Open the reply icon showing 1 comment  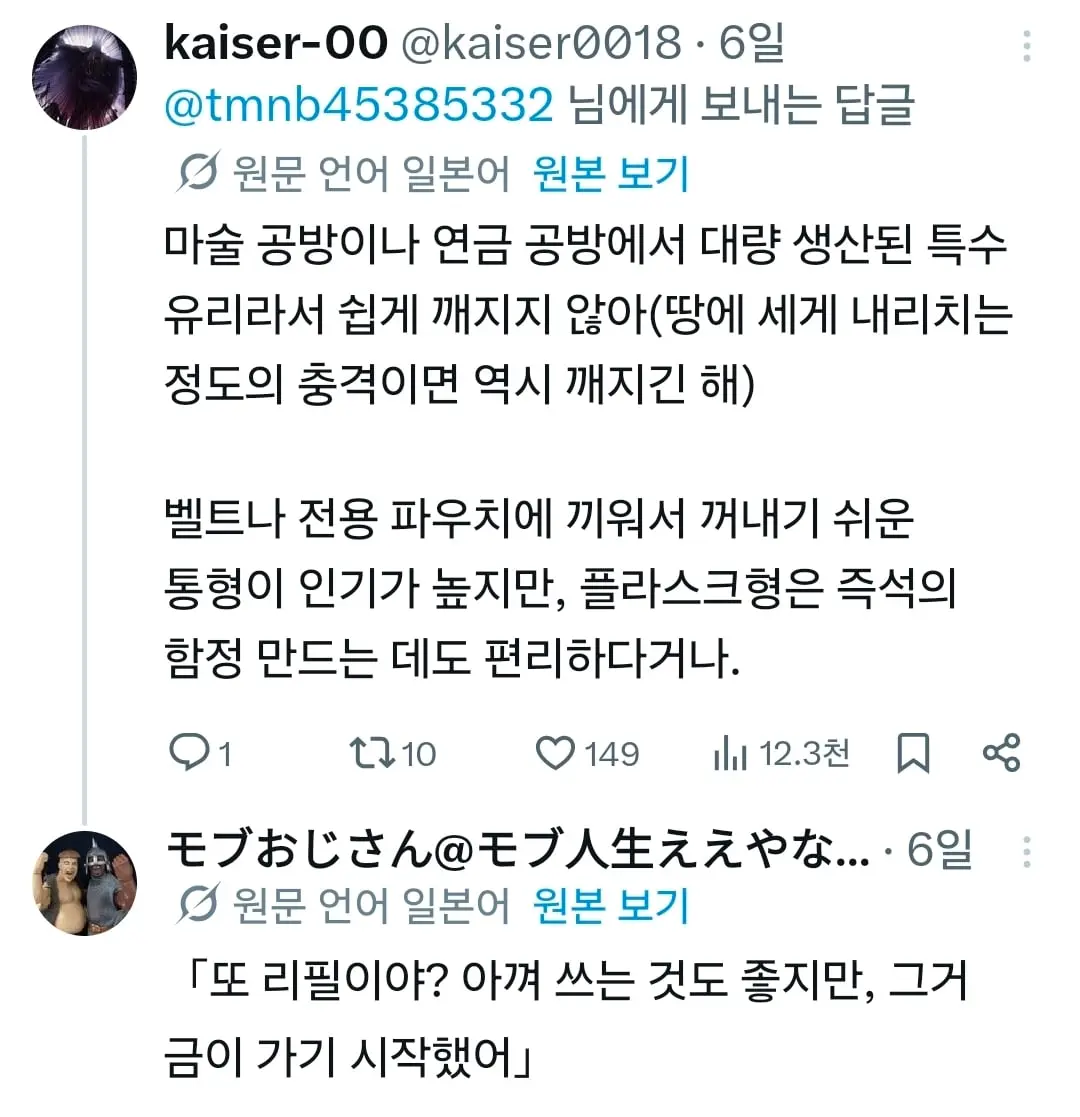(x=190, y=752)
